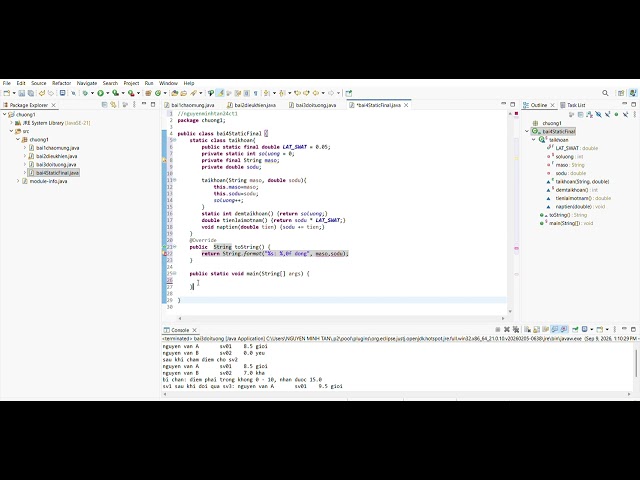
Task: Open Package Explorer view menu dots
Action: coord(134,105)
